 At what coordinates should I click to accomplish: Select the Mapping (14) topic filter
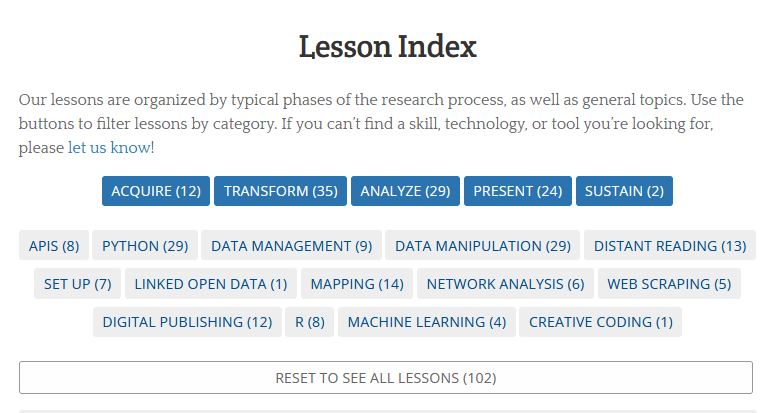click(357, 284)
